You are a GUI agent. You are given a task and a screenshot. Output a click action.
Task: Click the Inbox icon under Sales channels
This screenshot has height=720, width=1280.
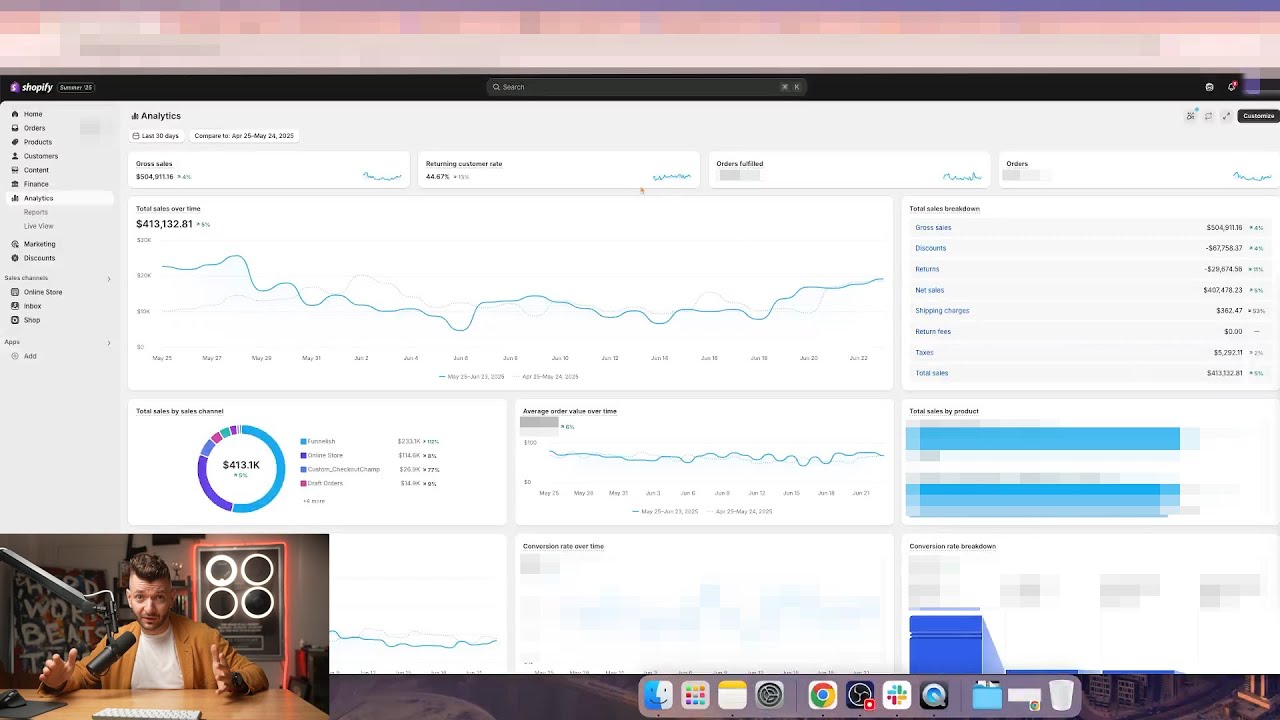click(15, 306)
